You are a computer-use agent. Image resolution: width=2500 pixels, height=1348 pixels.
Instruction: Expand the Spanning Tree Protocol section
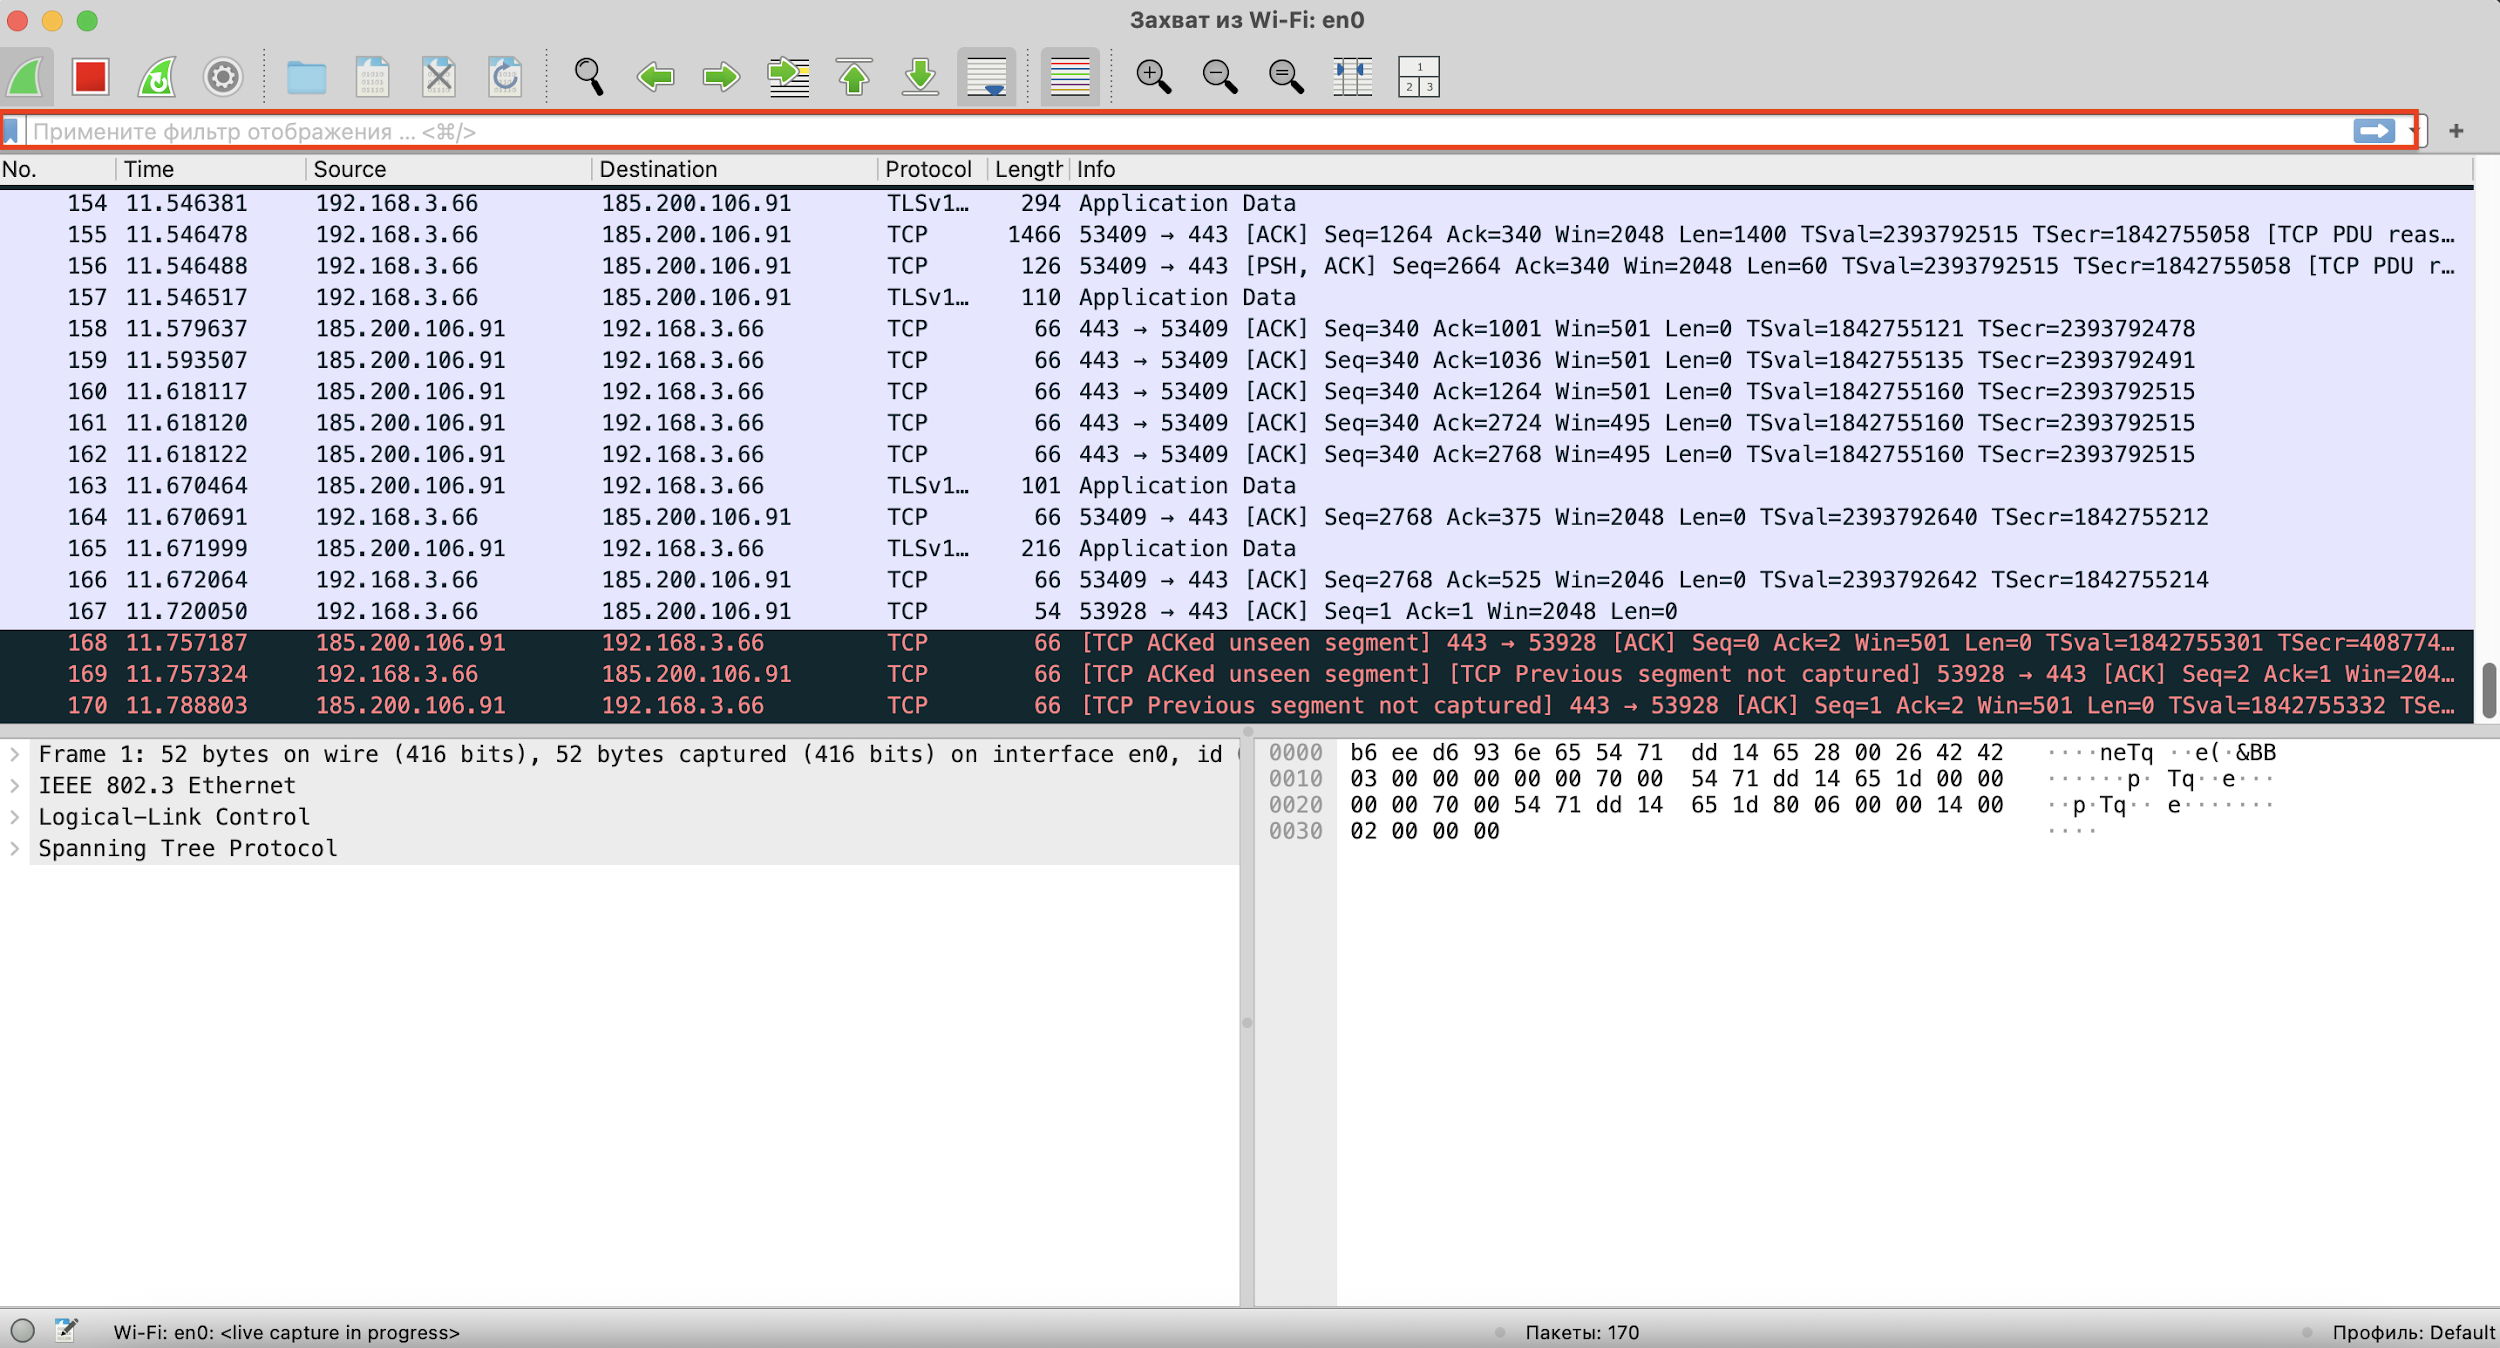pyautogui.click(x=15, y=848)
